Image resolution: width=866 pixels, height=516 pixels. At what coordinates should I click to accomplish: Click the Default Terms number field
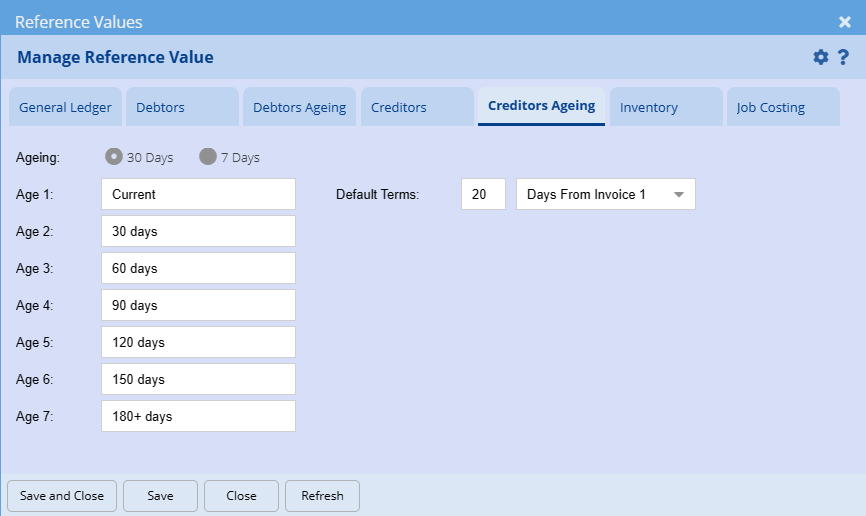[483, 194]
